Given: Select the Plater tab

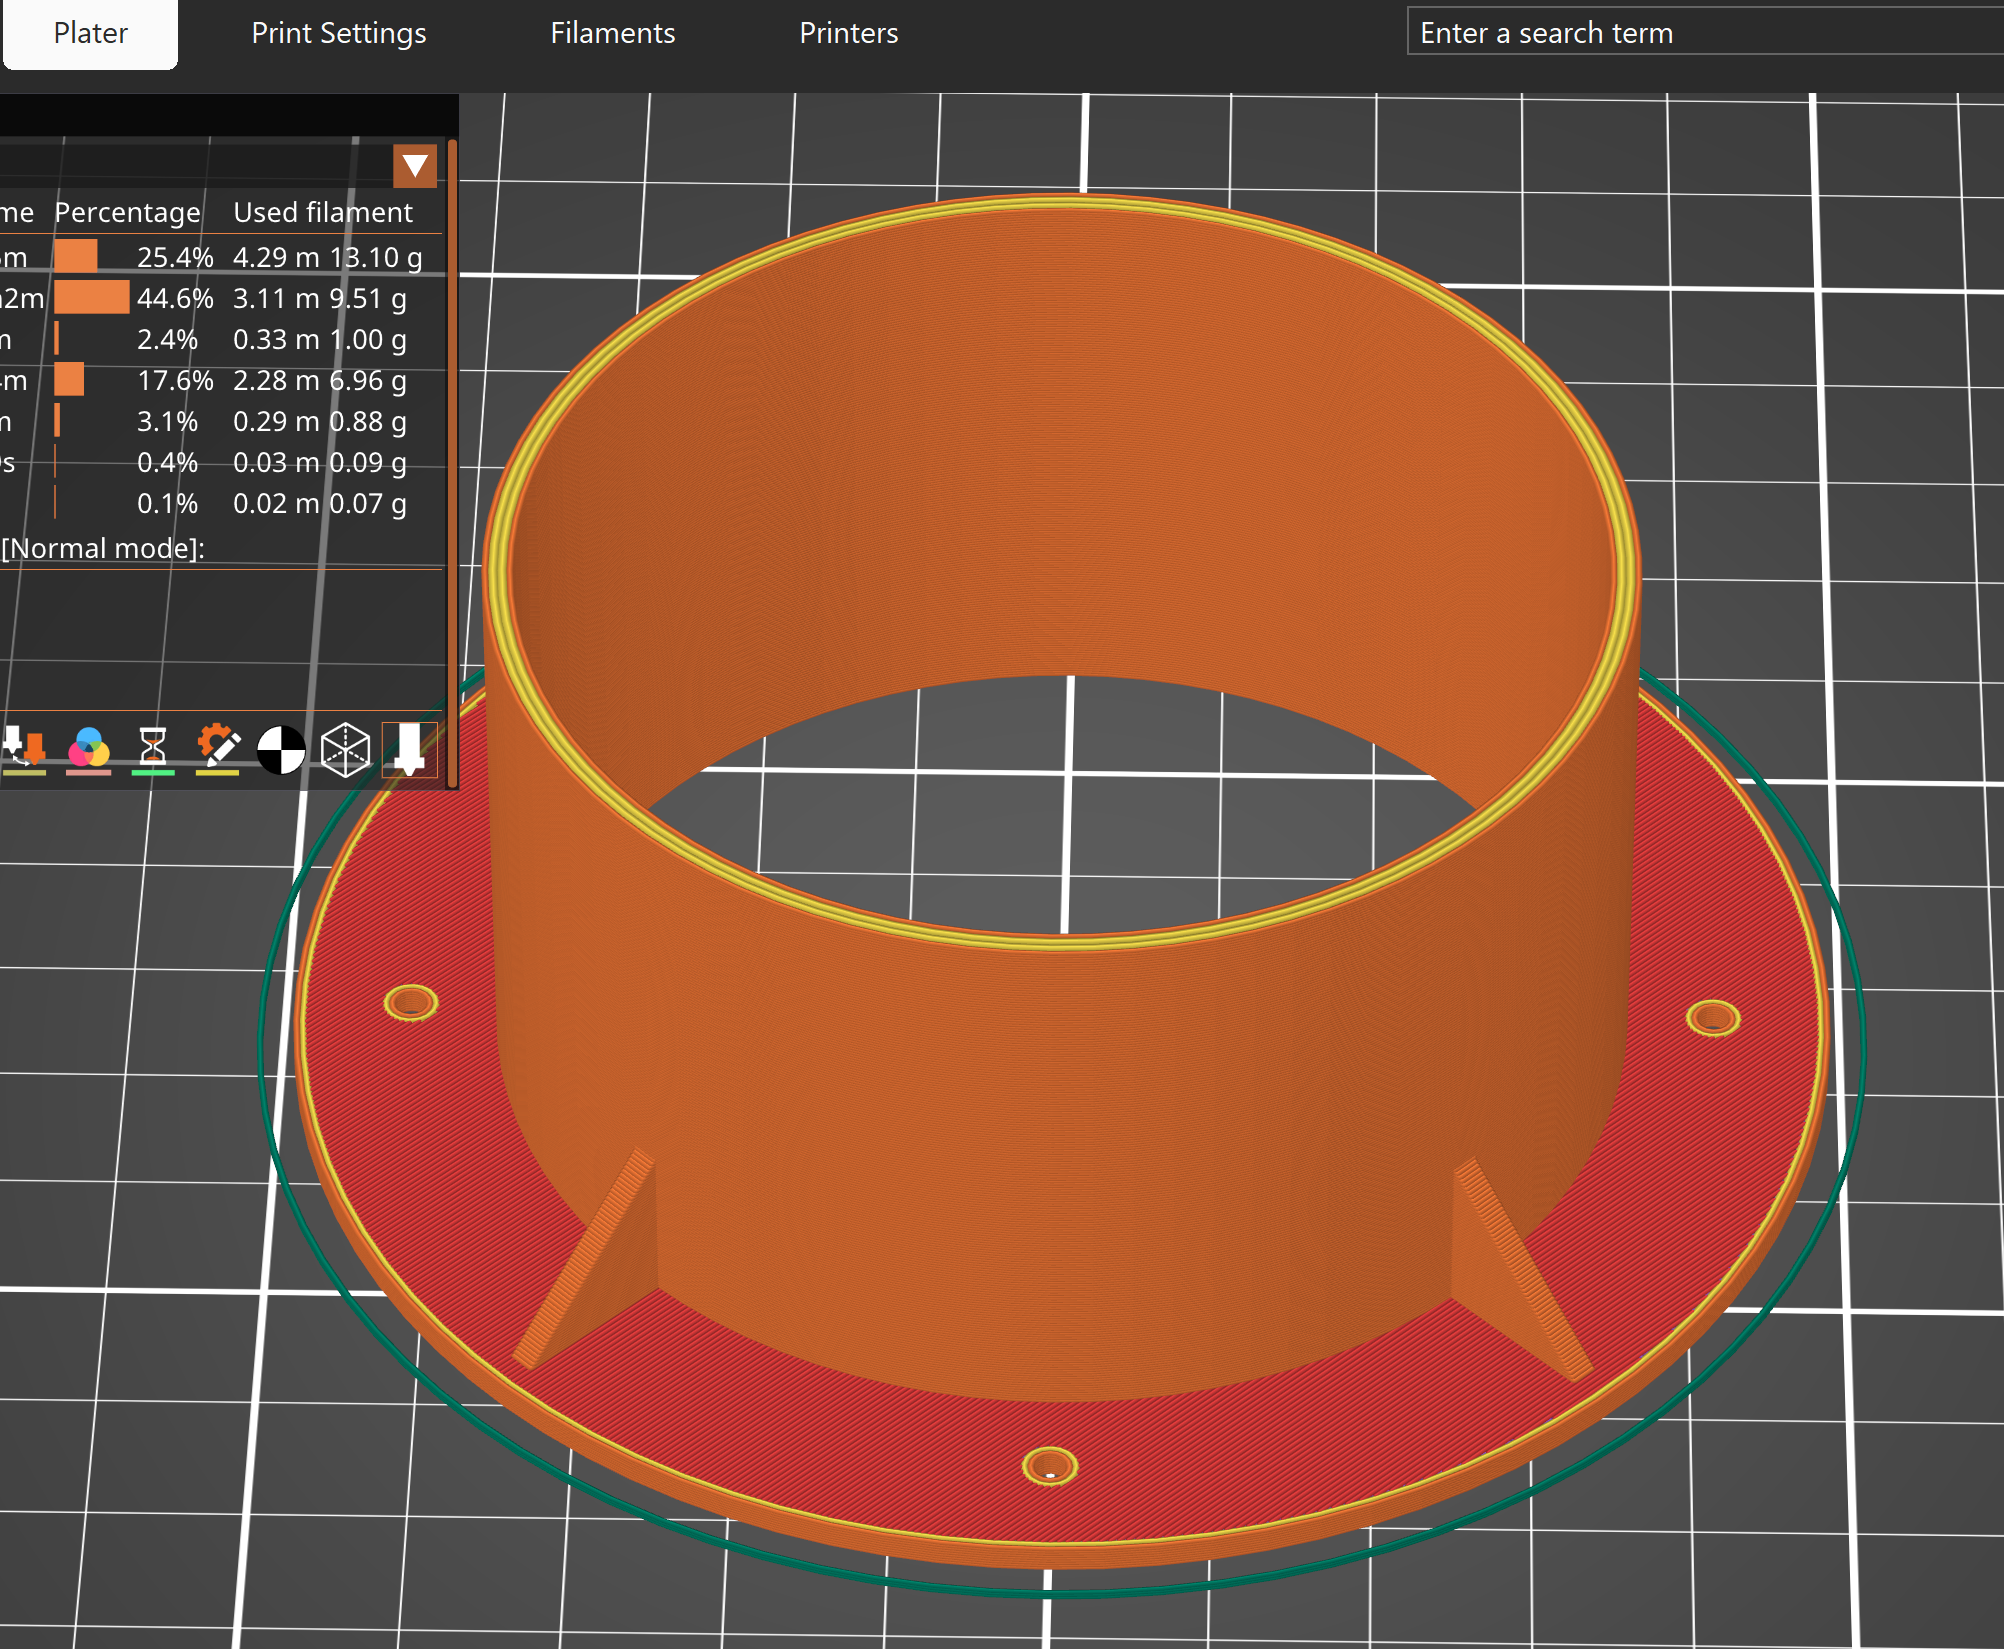Looking at the screenshot, I should (x=90, y=33).
